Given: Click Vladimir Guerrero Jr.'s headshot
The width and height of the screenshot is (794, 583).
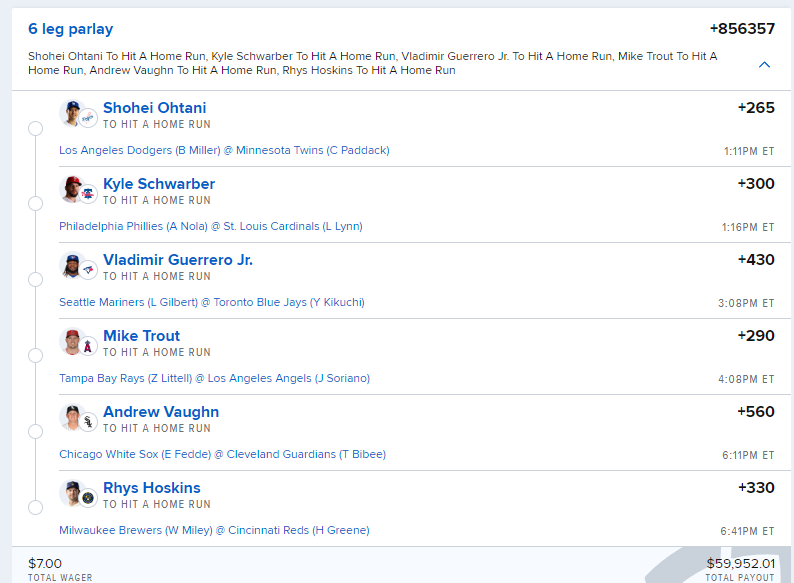Looking at the screenshot, I should pyautogui.click(x=72, y=264).
